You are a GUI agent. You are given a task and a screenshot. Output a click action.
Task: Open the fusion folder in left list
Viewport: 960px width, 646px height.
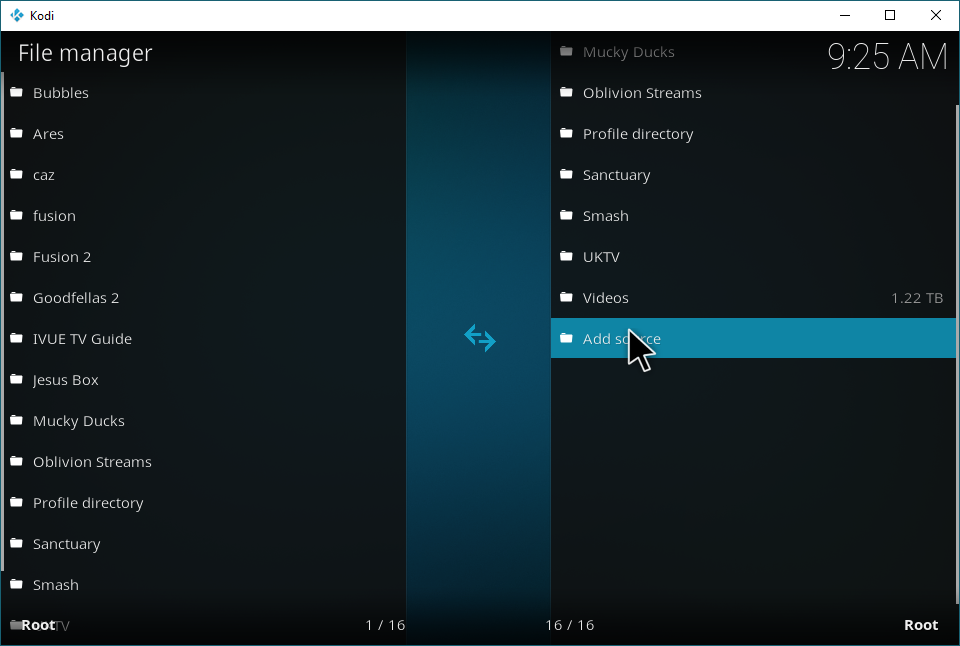pyautogui.click(x=54, y=216)
